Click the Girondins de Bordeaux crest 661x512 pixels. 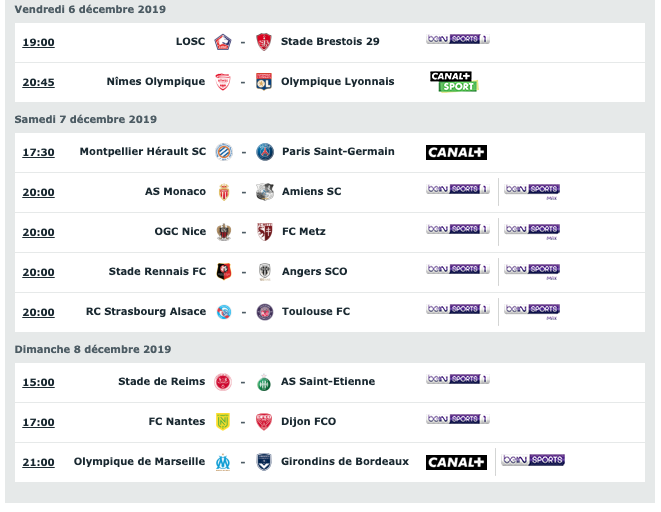click(264, 462)
